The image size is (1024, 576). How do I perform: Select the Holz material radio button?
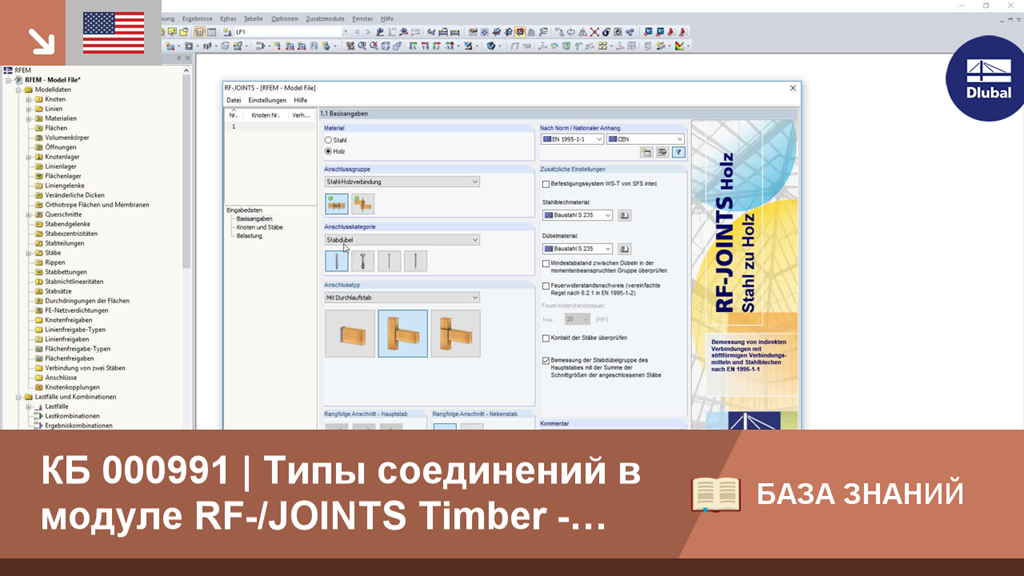coord(328,151)
